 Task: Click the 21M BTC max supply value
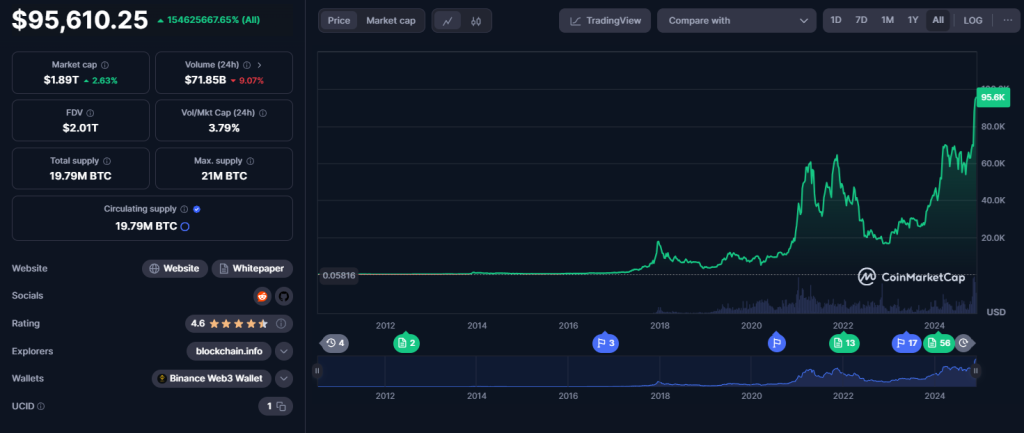(224, 176)
